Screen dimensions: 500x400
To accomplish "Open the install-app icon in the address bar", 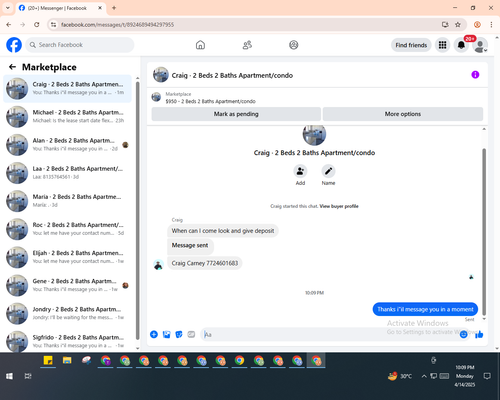I will point(445,25).
